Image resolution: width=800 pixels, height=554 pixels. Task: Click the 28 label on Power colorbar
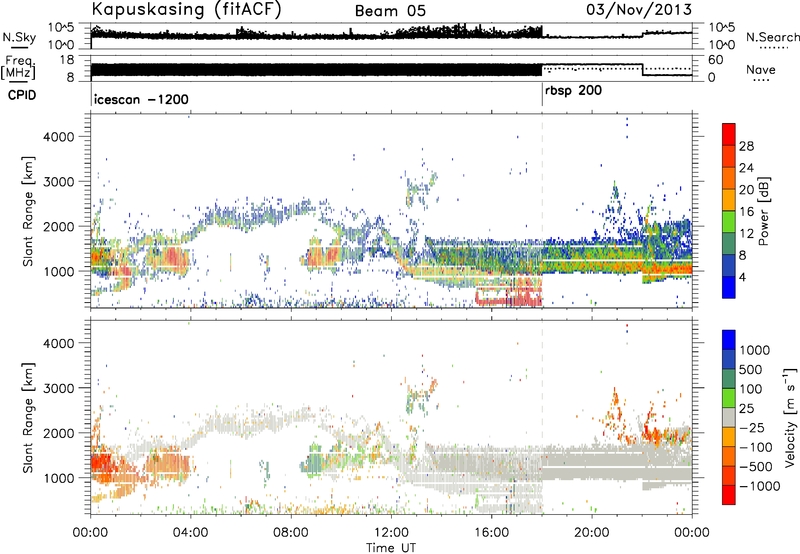(x=746, y=146)
